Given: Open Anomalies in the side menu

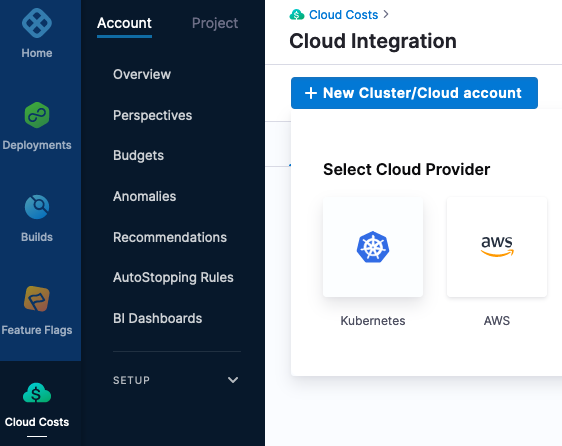Looking at the screenshot, I should tap(144, 196).
